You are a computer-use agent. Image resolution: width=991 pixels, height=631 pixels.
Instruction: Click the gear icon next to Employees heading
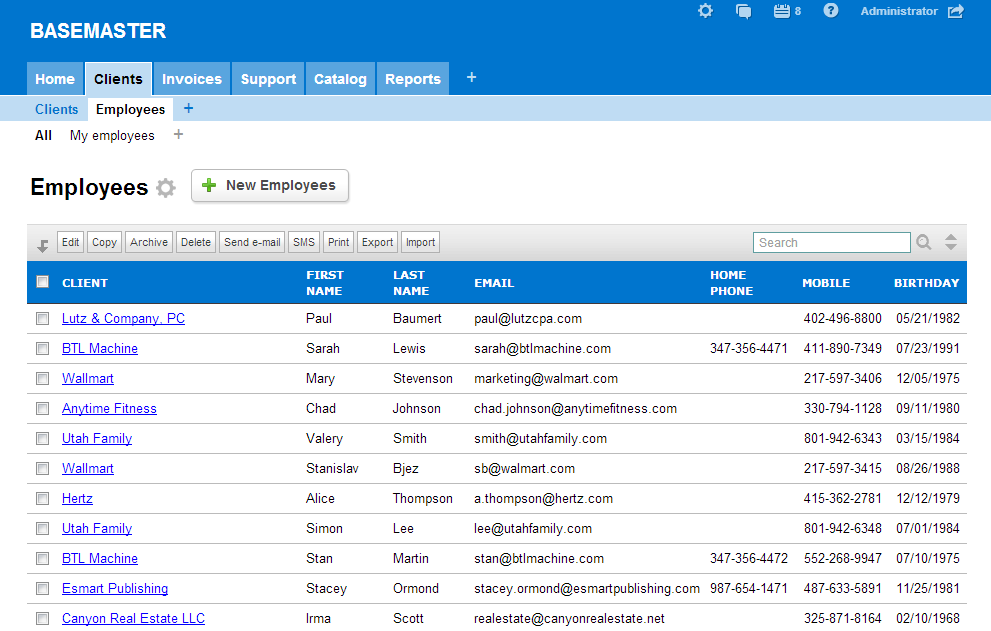pos(166,188)
